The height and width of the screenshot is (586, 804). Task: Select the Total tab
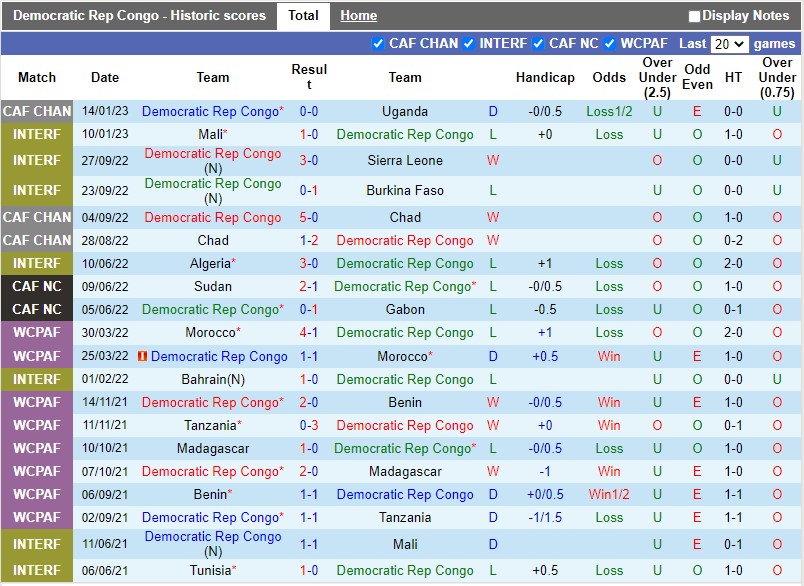pyautogui.click(x=303, y=15)
